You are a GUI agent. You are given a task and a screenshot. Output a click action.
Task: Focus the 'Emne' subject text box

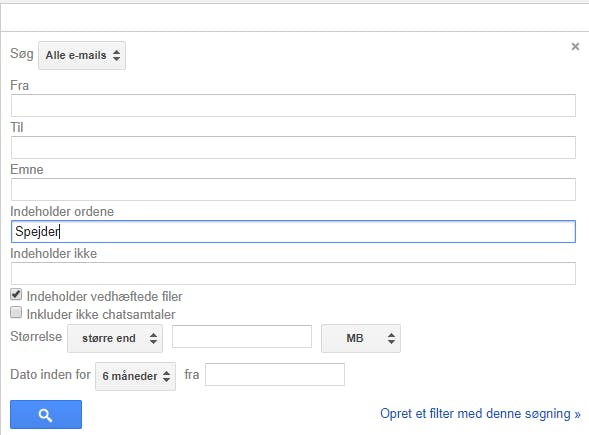[293, 189]
